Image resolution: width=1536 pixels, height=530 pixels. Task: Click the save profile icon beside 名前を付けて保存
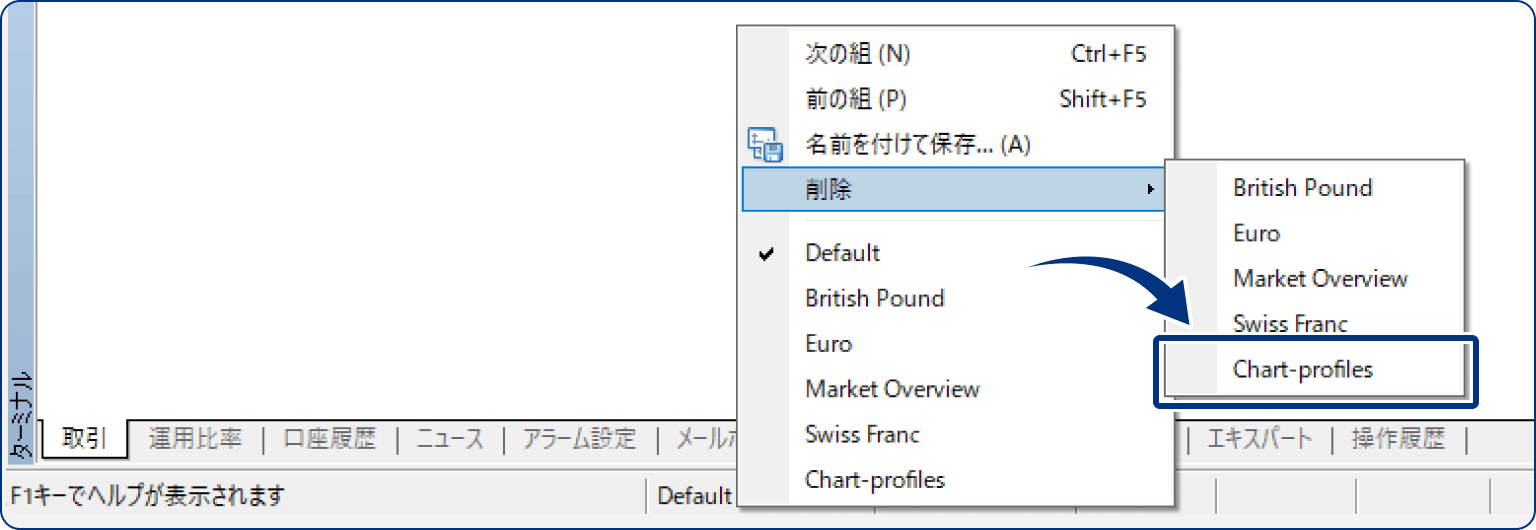click(766, 144)
